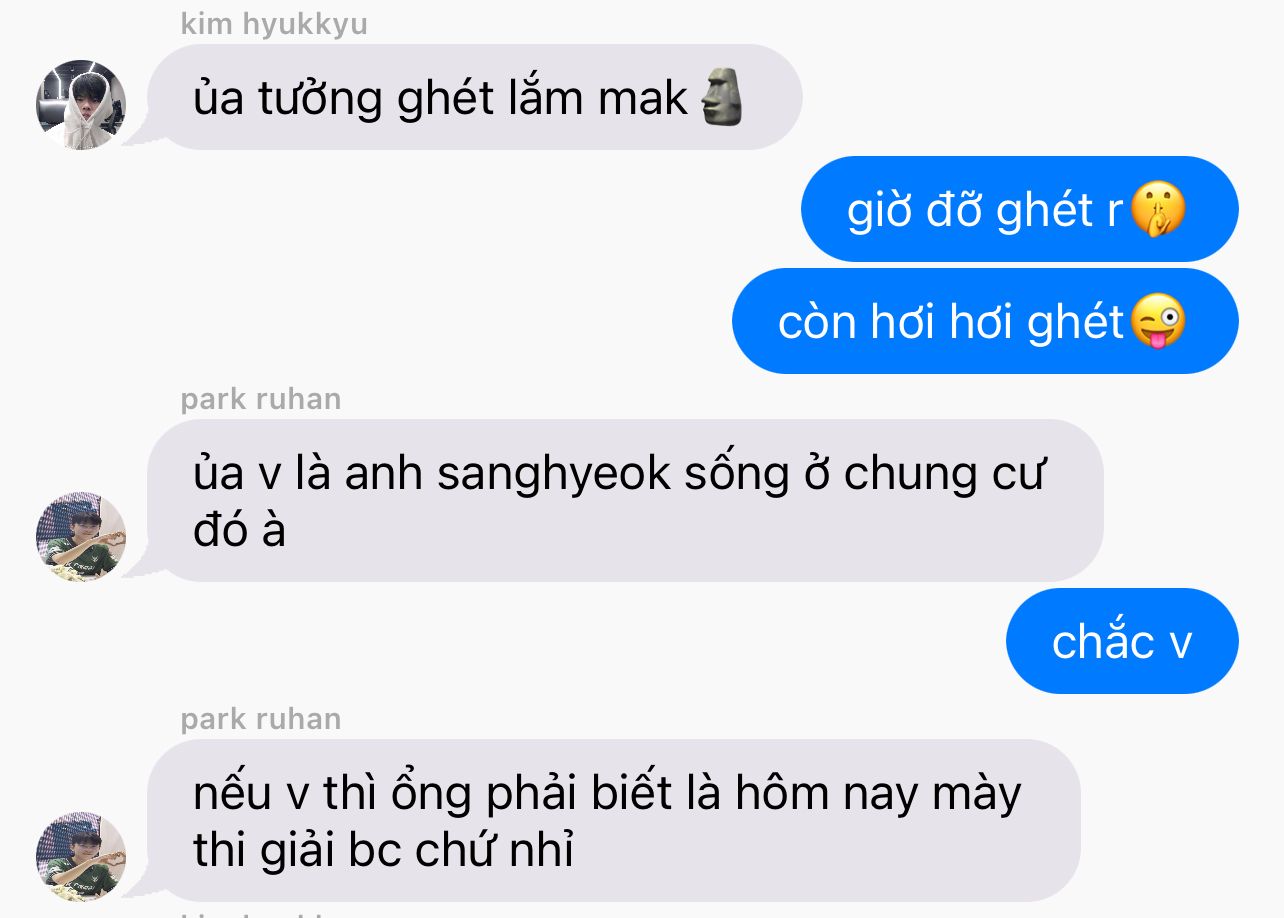Image resolution: width=1284 pixels, height=918 pixels.
Task: Click the words 'chung cư' in the chat
Action: [944, 474]
